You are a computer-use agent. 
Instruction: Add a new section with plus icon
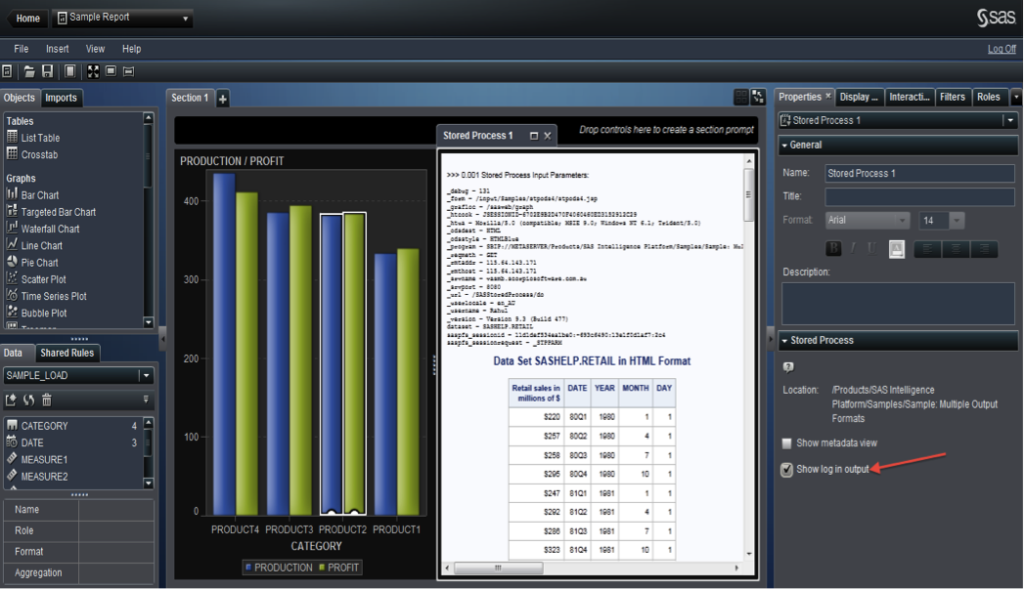[223, 99]
